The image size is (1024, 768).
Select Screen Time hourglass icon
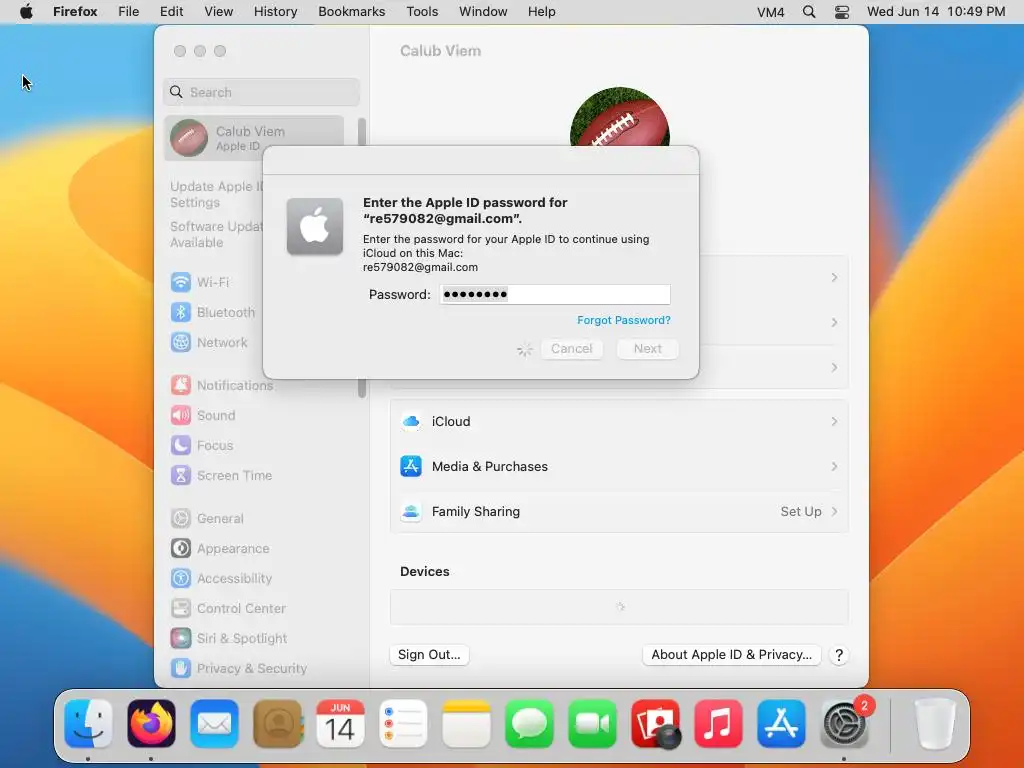coord(181,475)
